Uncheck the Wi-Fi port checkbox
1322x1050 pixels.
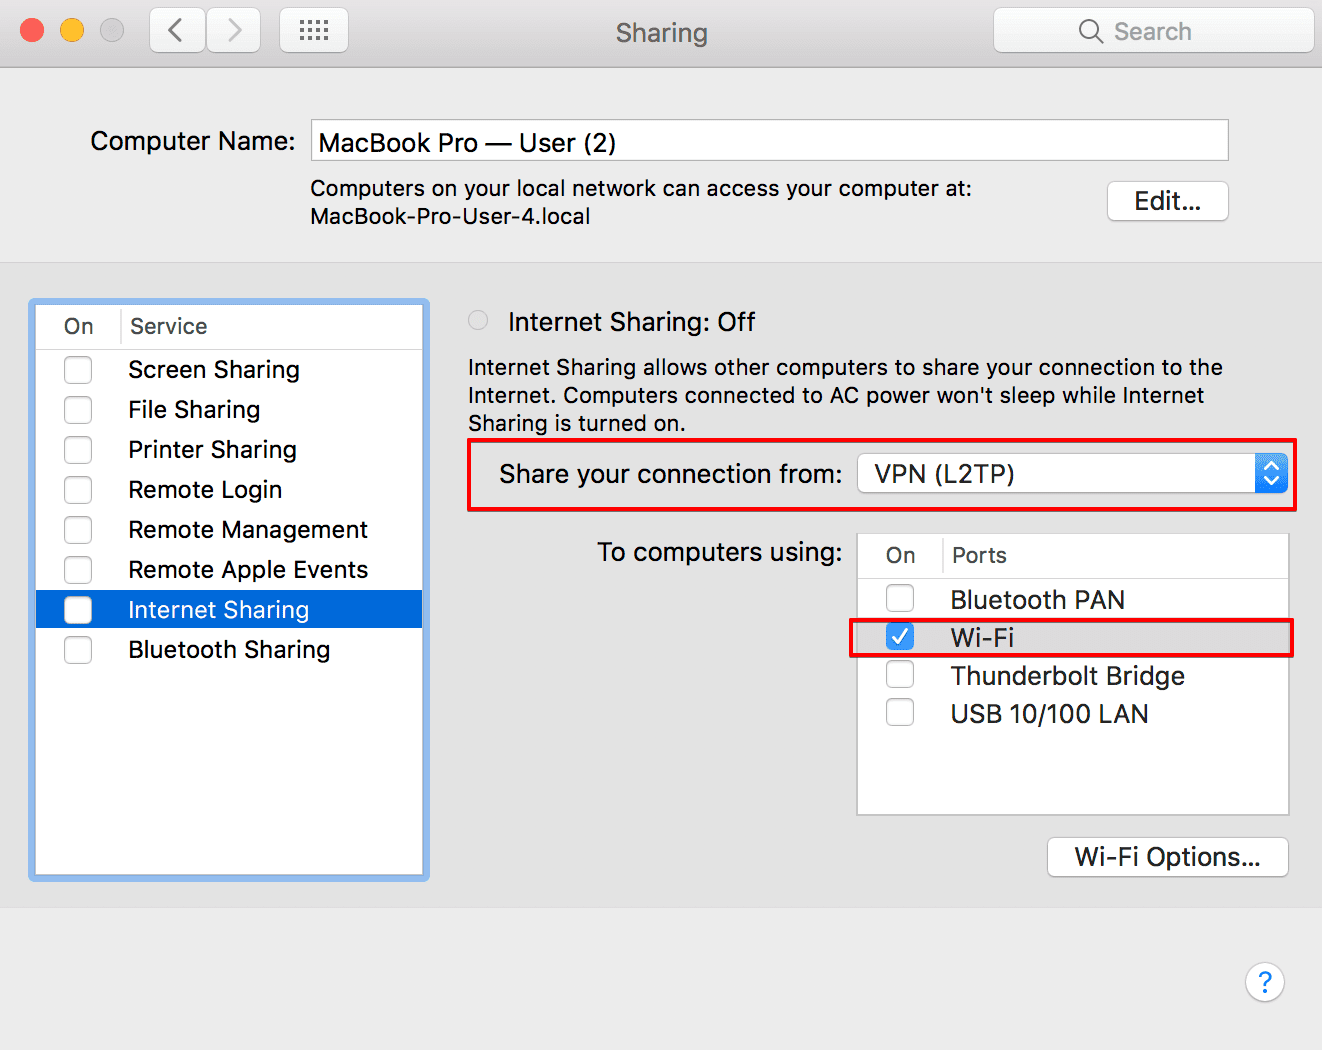click(x=900, y=637)
